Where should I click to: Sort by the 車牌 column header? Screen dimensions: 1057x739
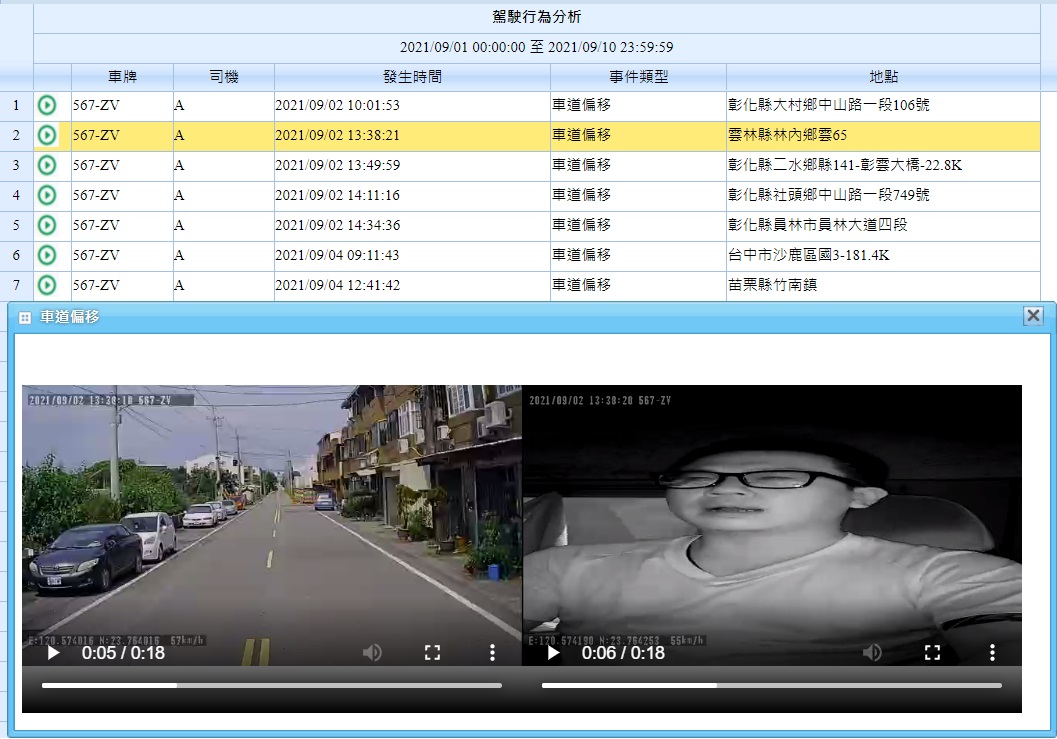[x=122, y=77]
